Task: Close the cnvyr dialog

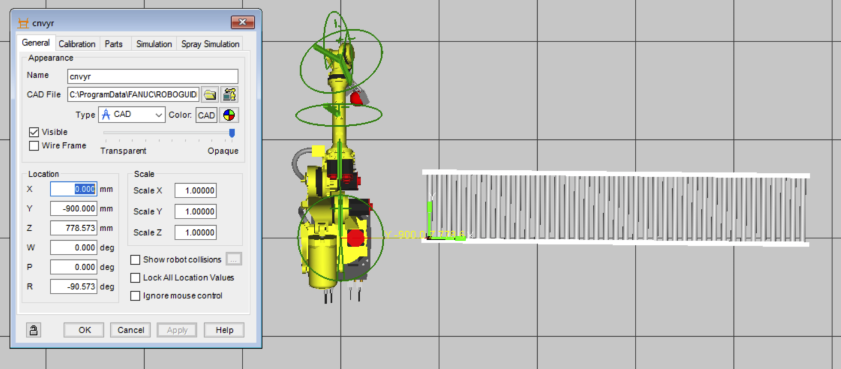Action: point(242,23)
